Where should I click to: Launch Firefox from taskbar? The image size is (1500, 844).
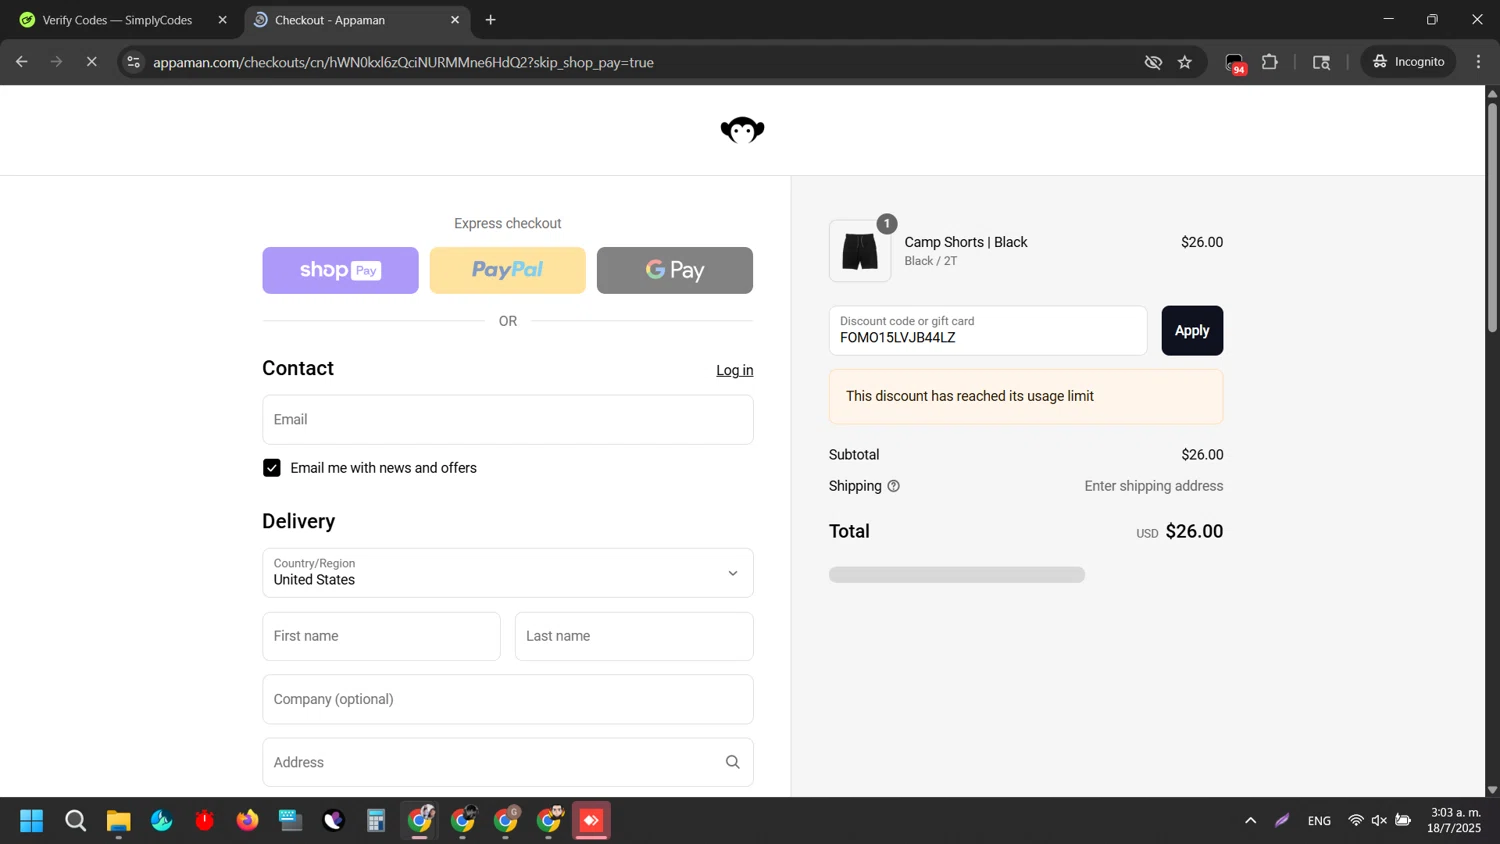(247, 821)
